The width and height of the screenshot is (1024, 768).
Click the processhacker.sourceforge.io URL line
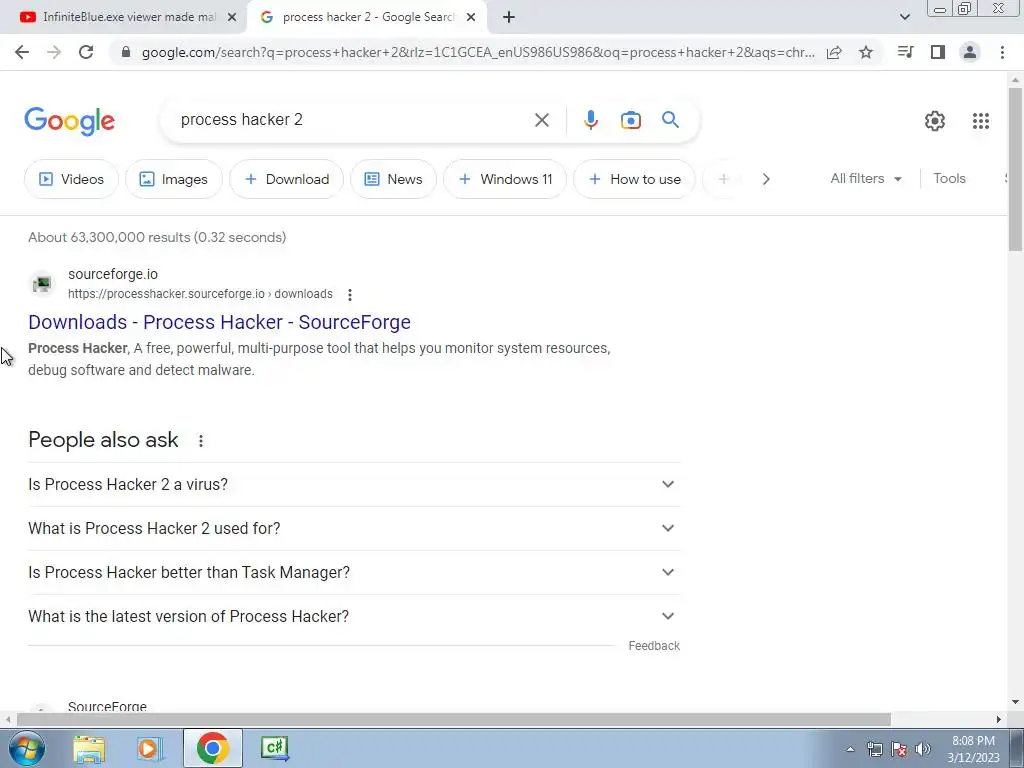[200, 294]
